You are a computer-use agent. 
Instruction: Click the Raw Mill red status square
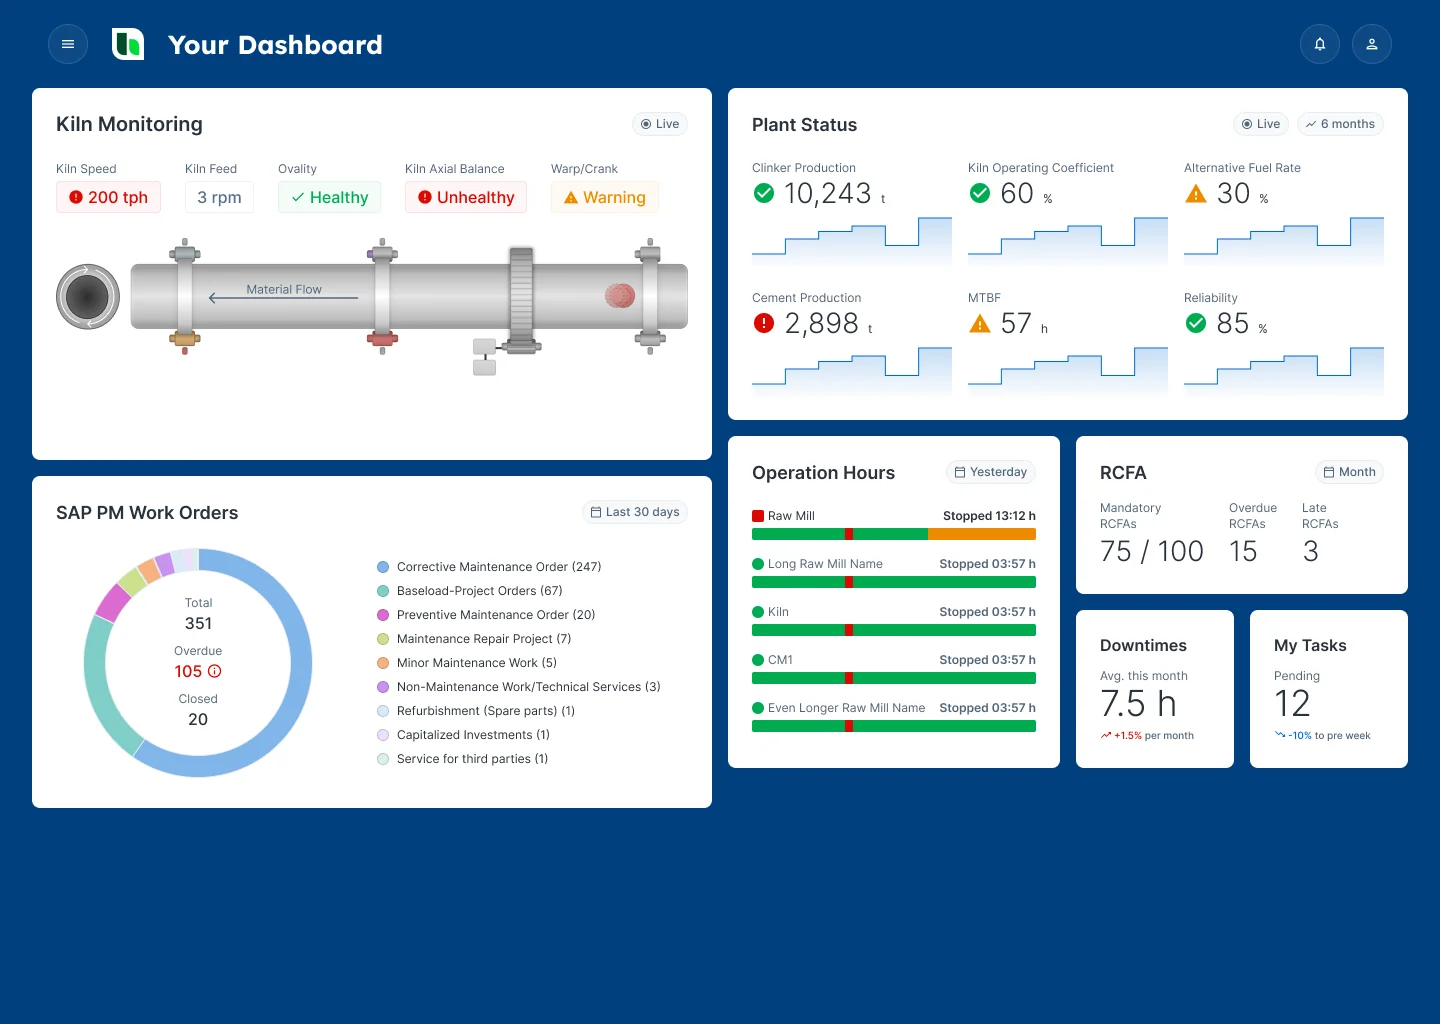coord(758,516)
